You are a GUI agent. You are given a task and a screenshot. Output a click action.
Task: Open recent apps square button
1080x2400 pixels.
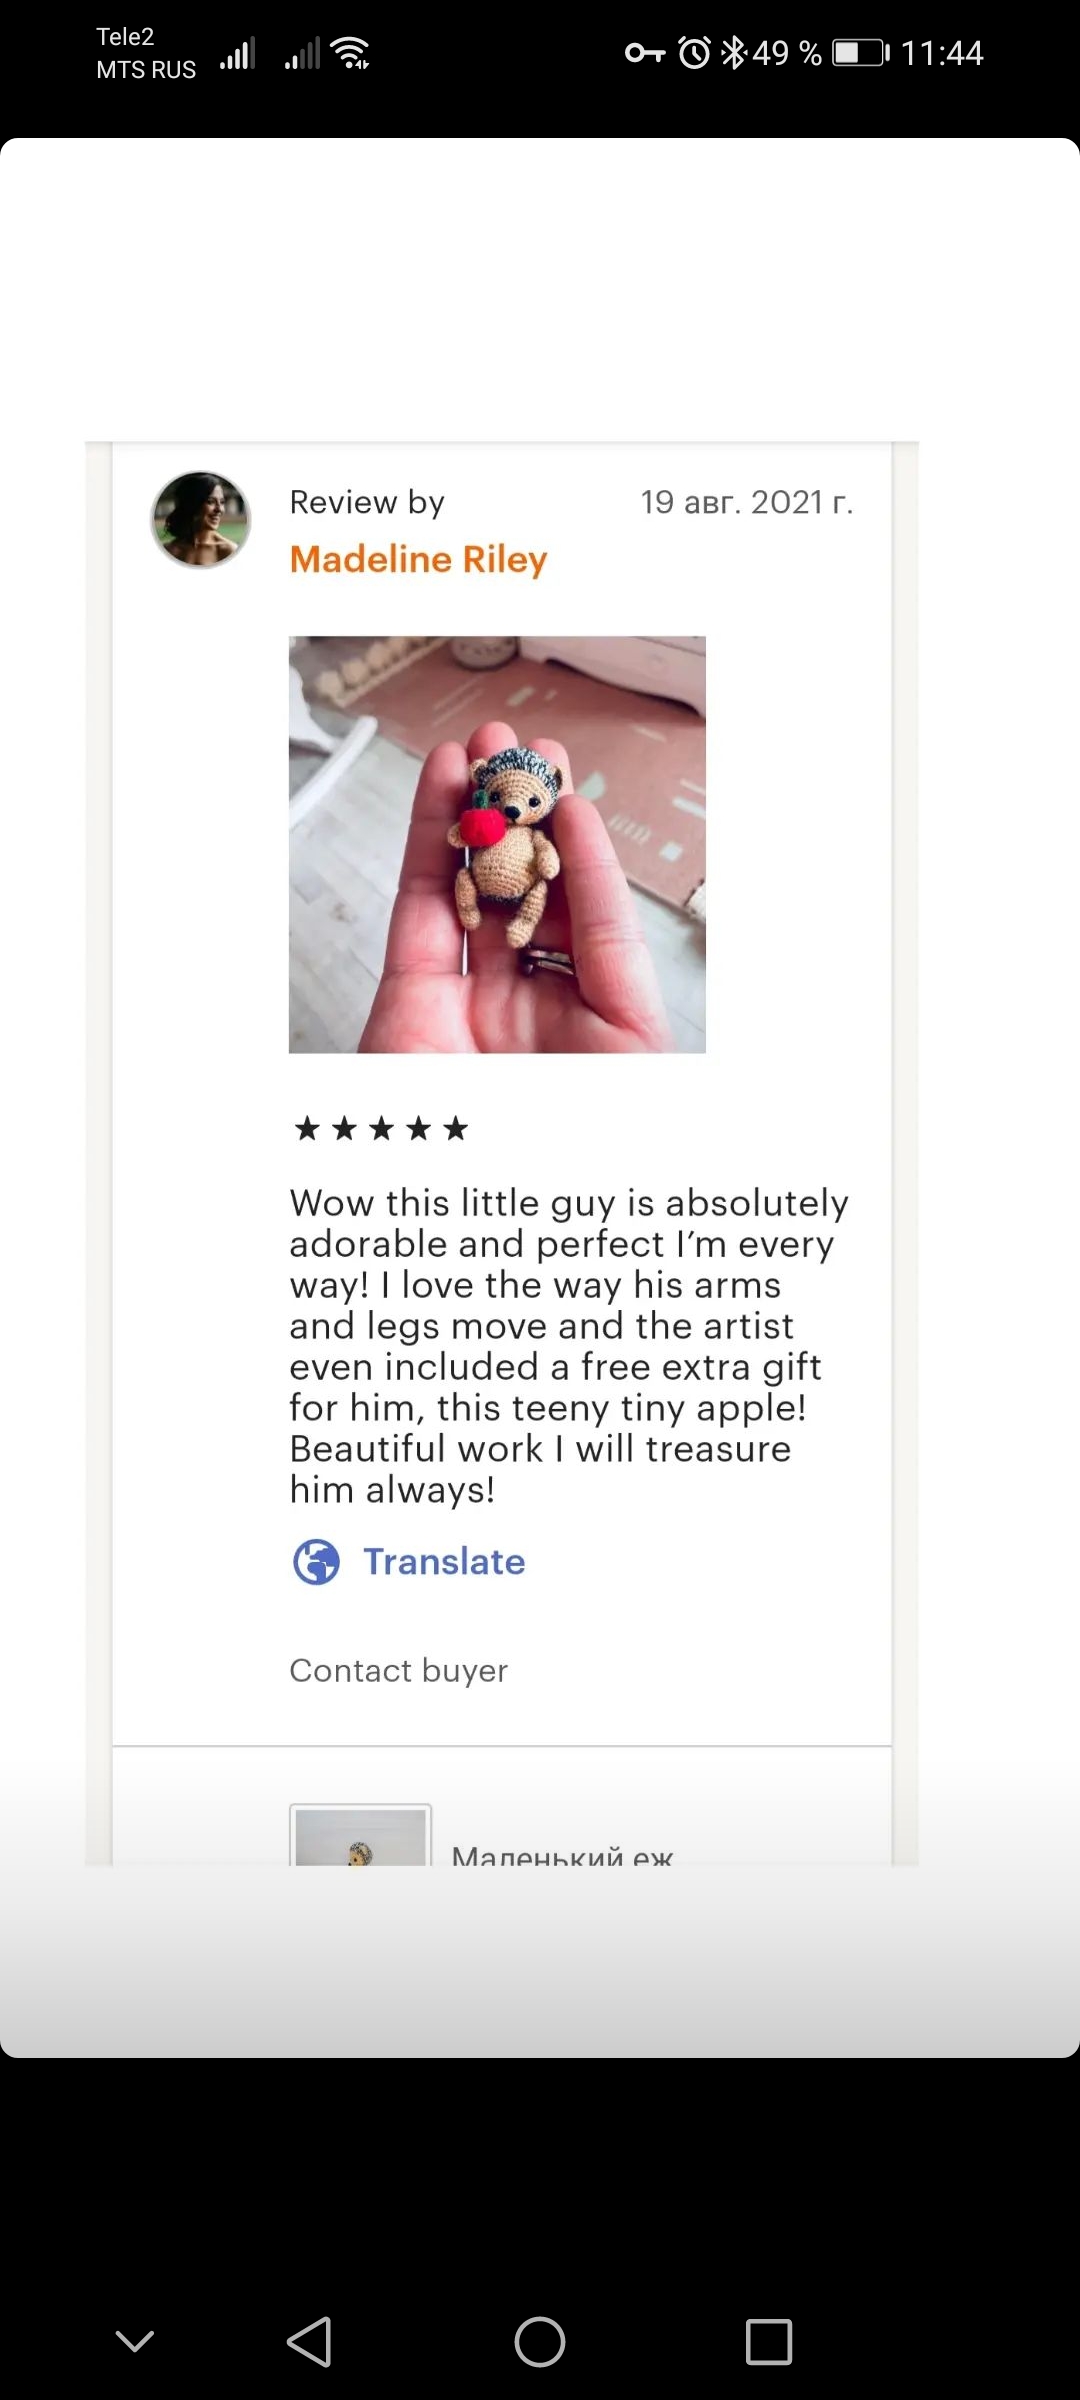[x=769, y=2341]
